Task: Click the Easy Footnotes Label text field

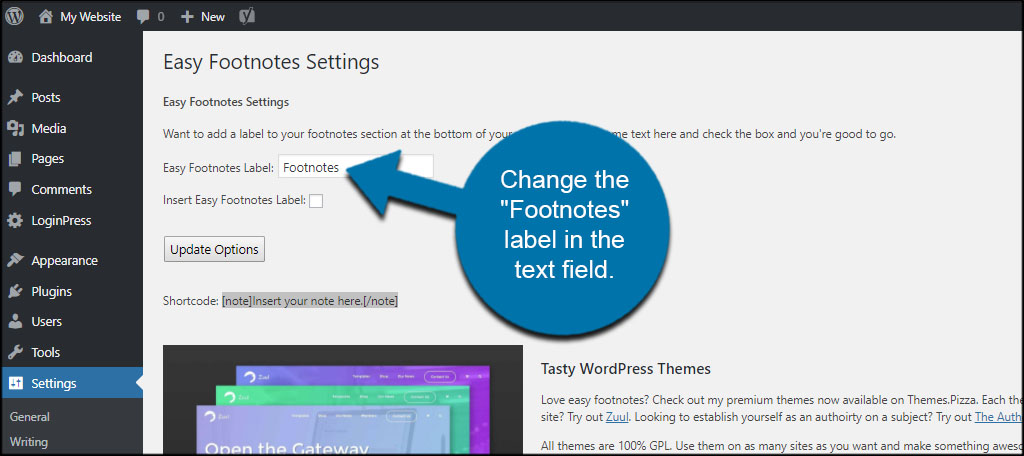Action: [x=356, y=167]
